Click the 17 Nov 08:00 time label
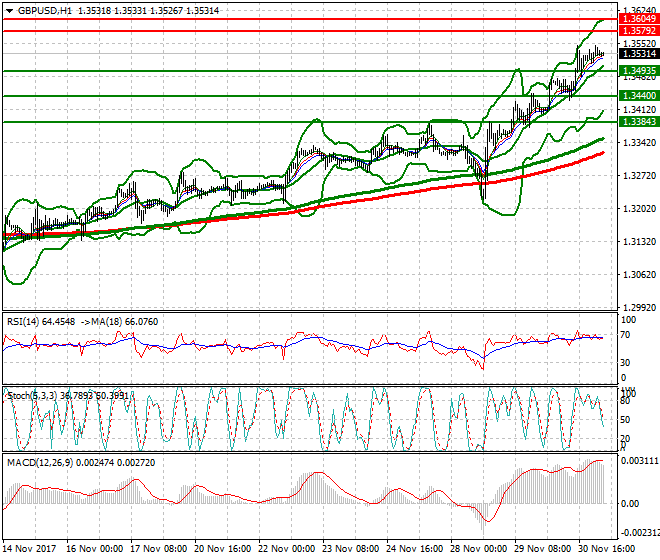Image resolution: width=660 pixels, height=560 pixels. [x=159, y=549]
